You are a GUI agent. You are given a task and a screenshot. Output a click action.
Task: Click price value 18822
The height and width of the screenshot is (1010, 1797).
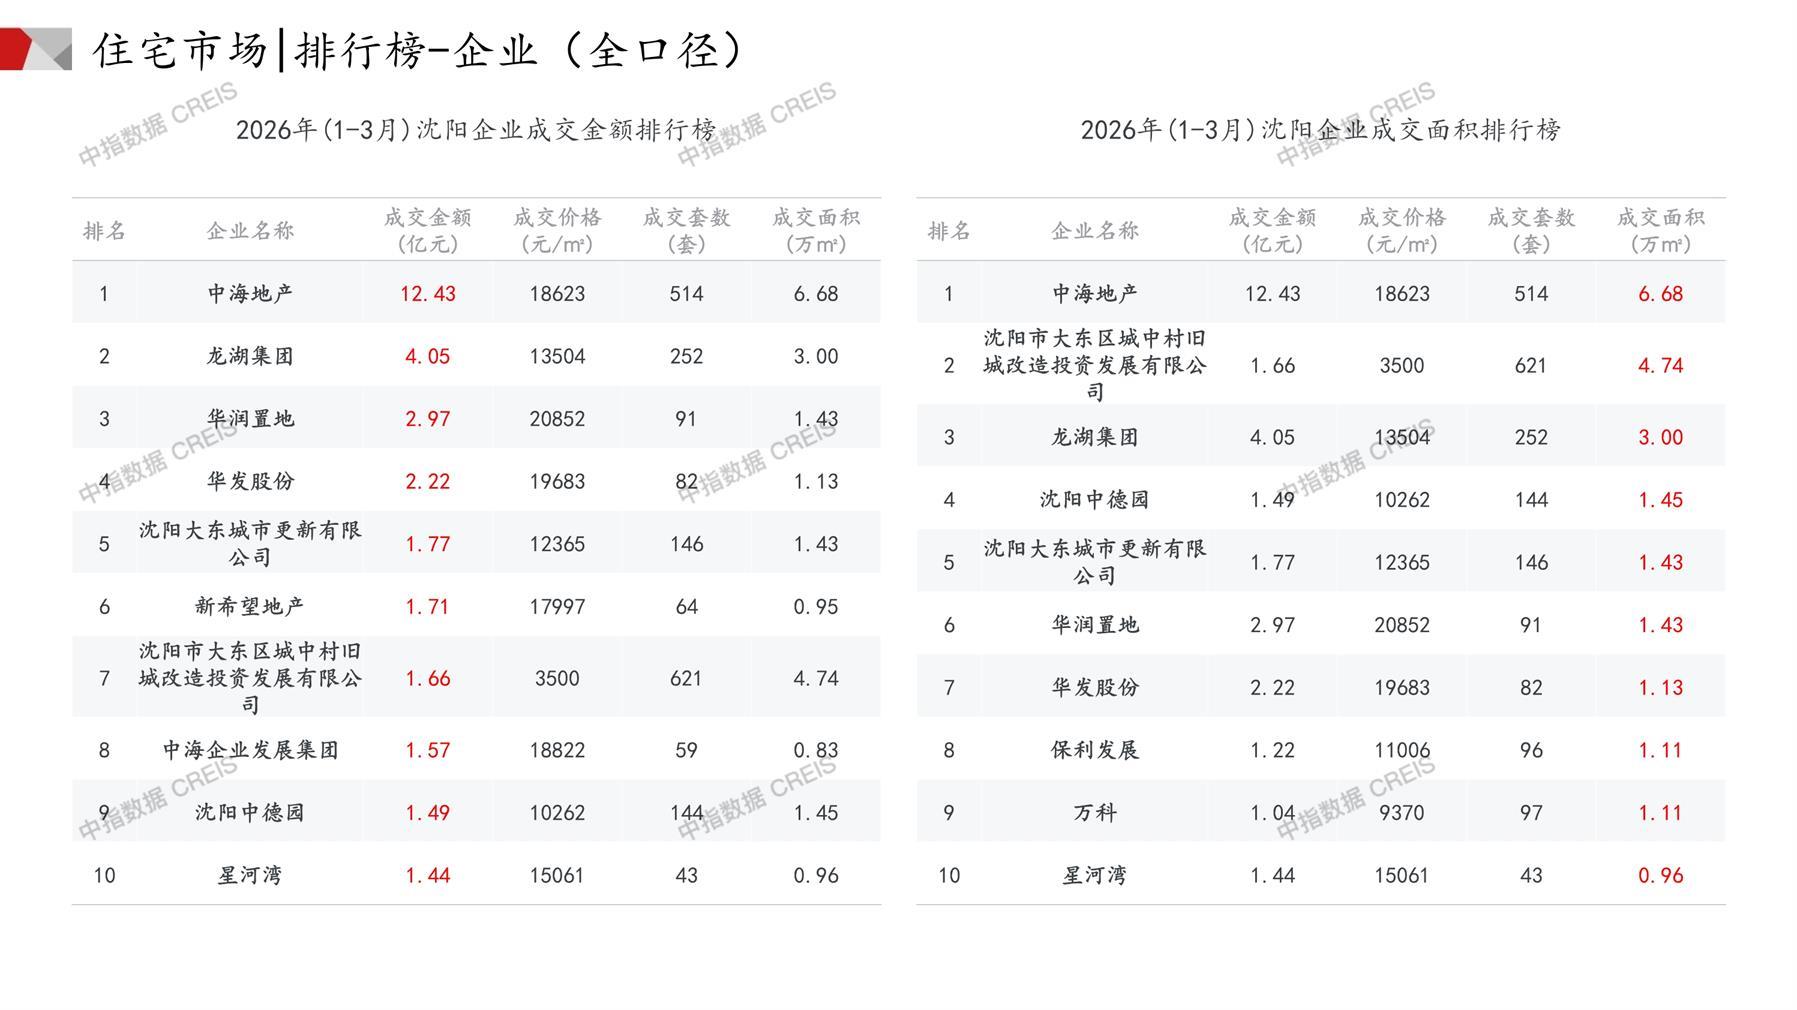557,750
